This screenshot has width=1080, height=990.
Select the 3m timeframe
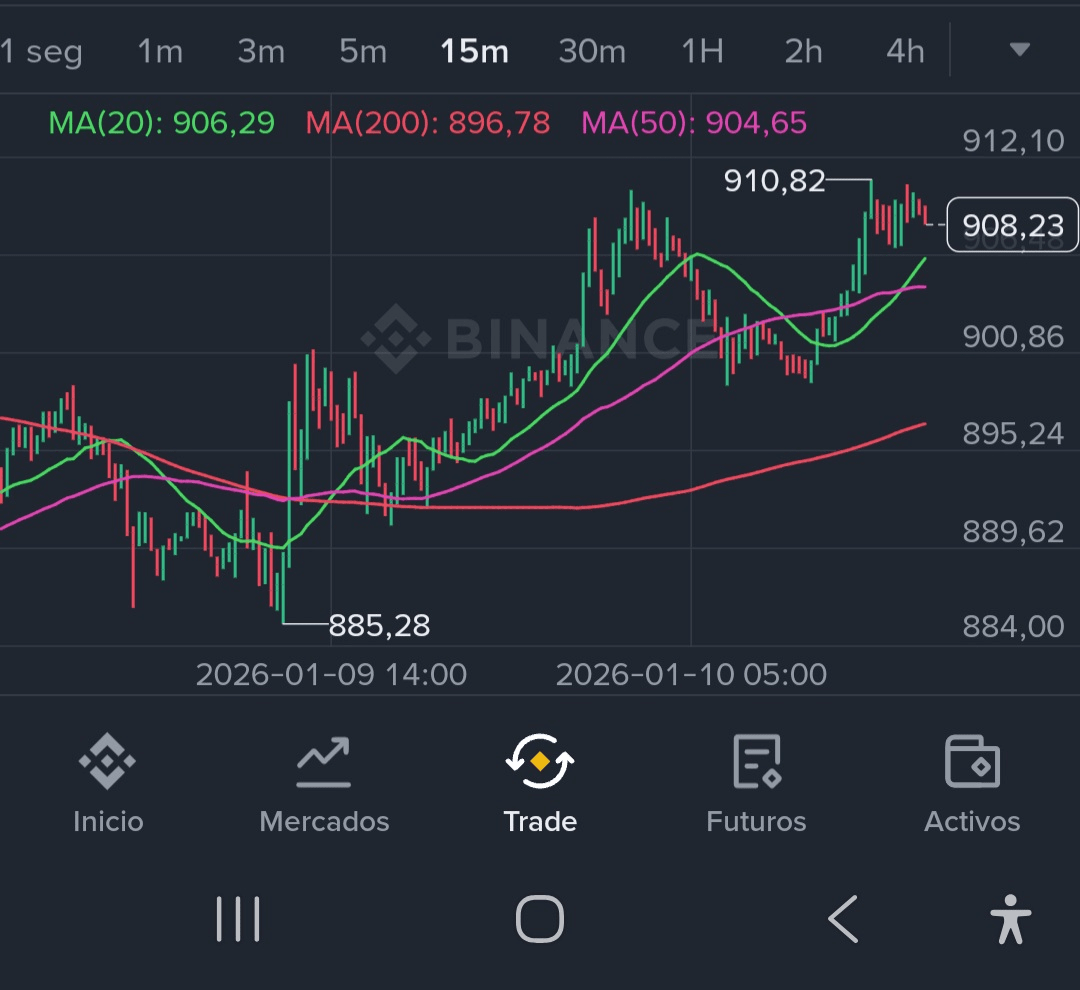[x=261, y=52]
